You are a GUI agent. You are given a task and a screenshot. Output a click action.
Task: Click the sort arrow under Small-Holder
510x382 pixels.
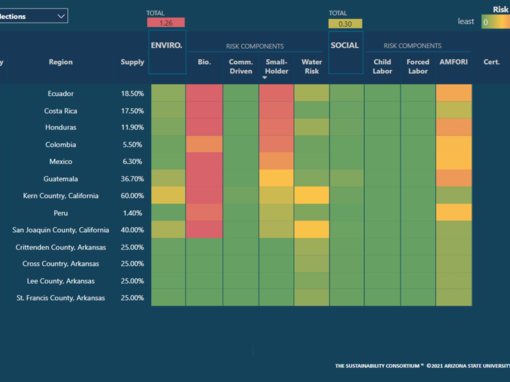pos(265,78)
